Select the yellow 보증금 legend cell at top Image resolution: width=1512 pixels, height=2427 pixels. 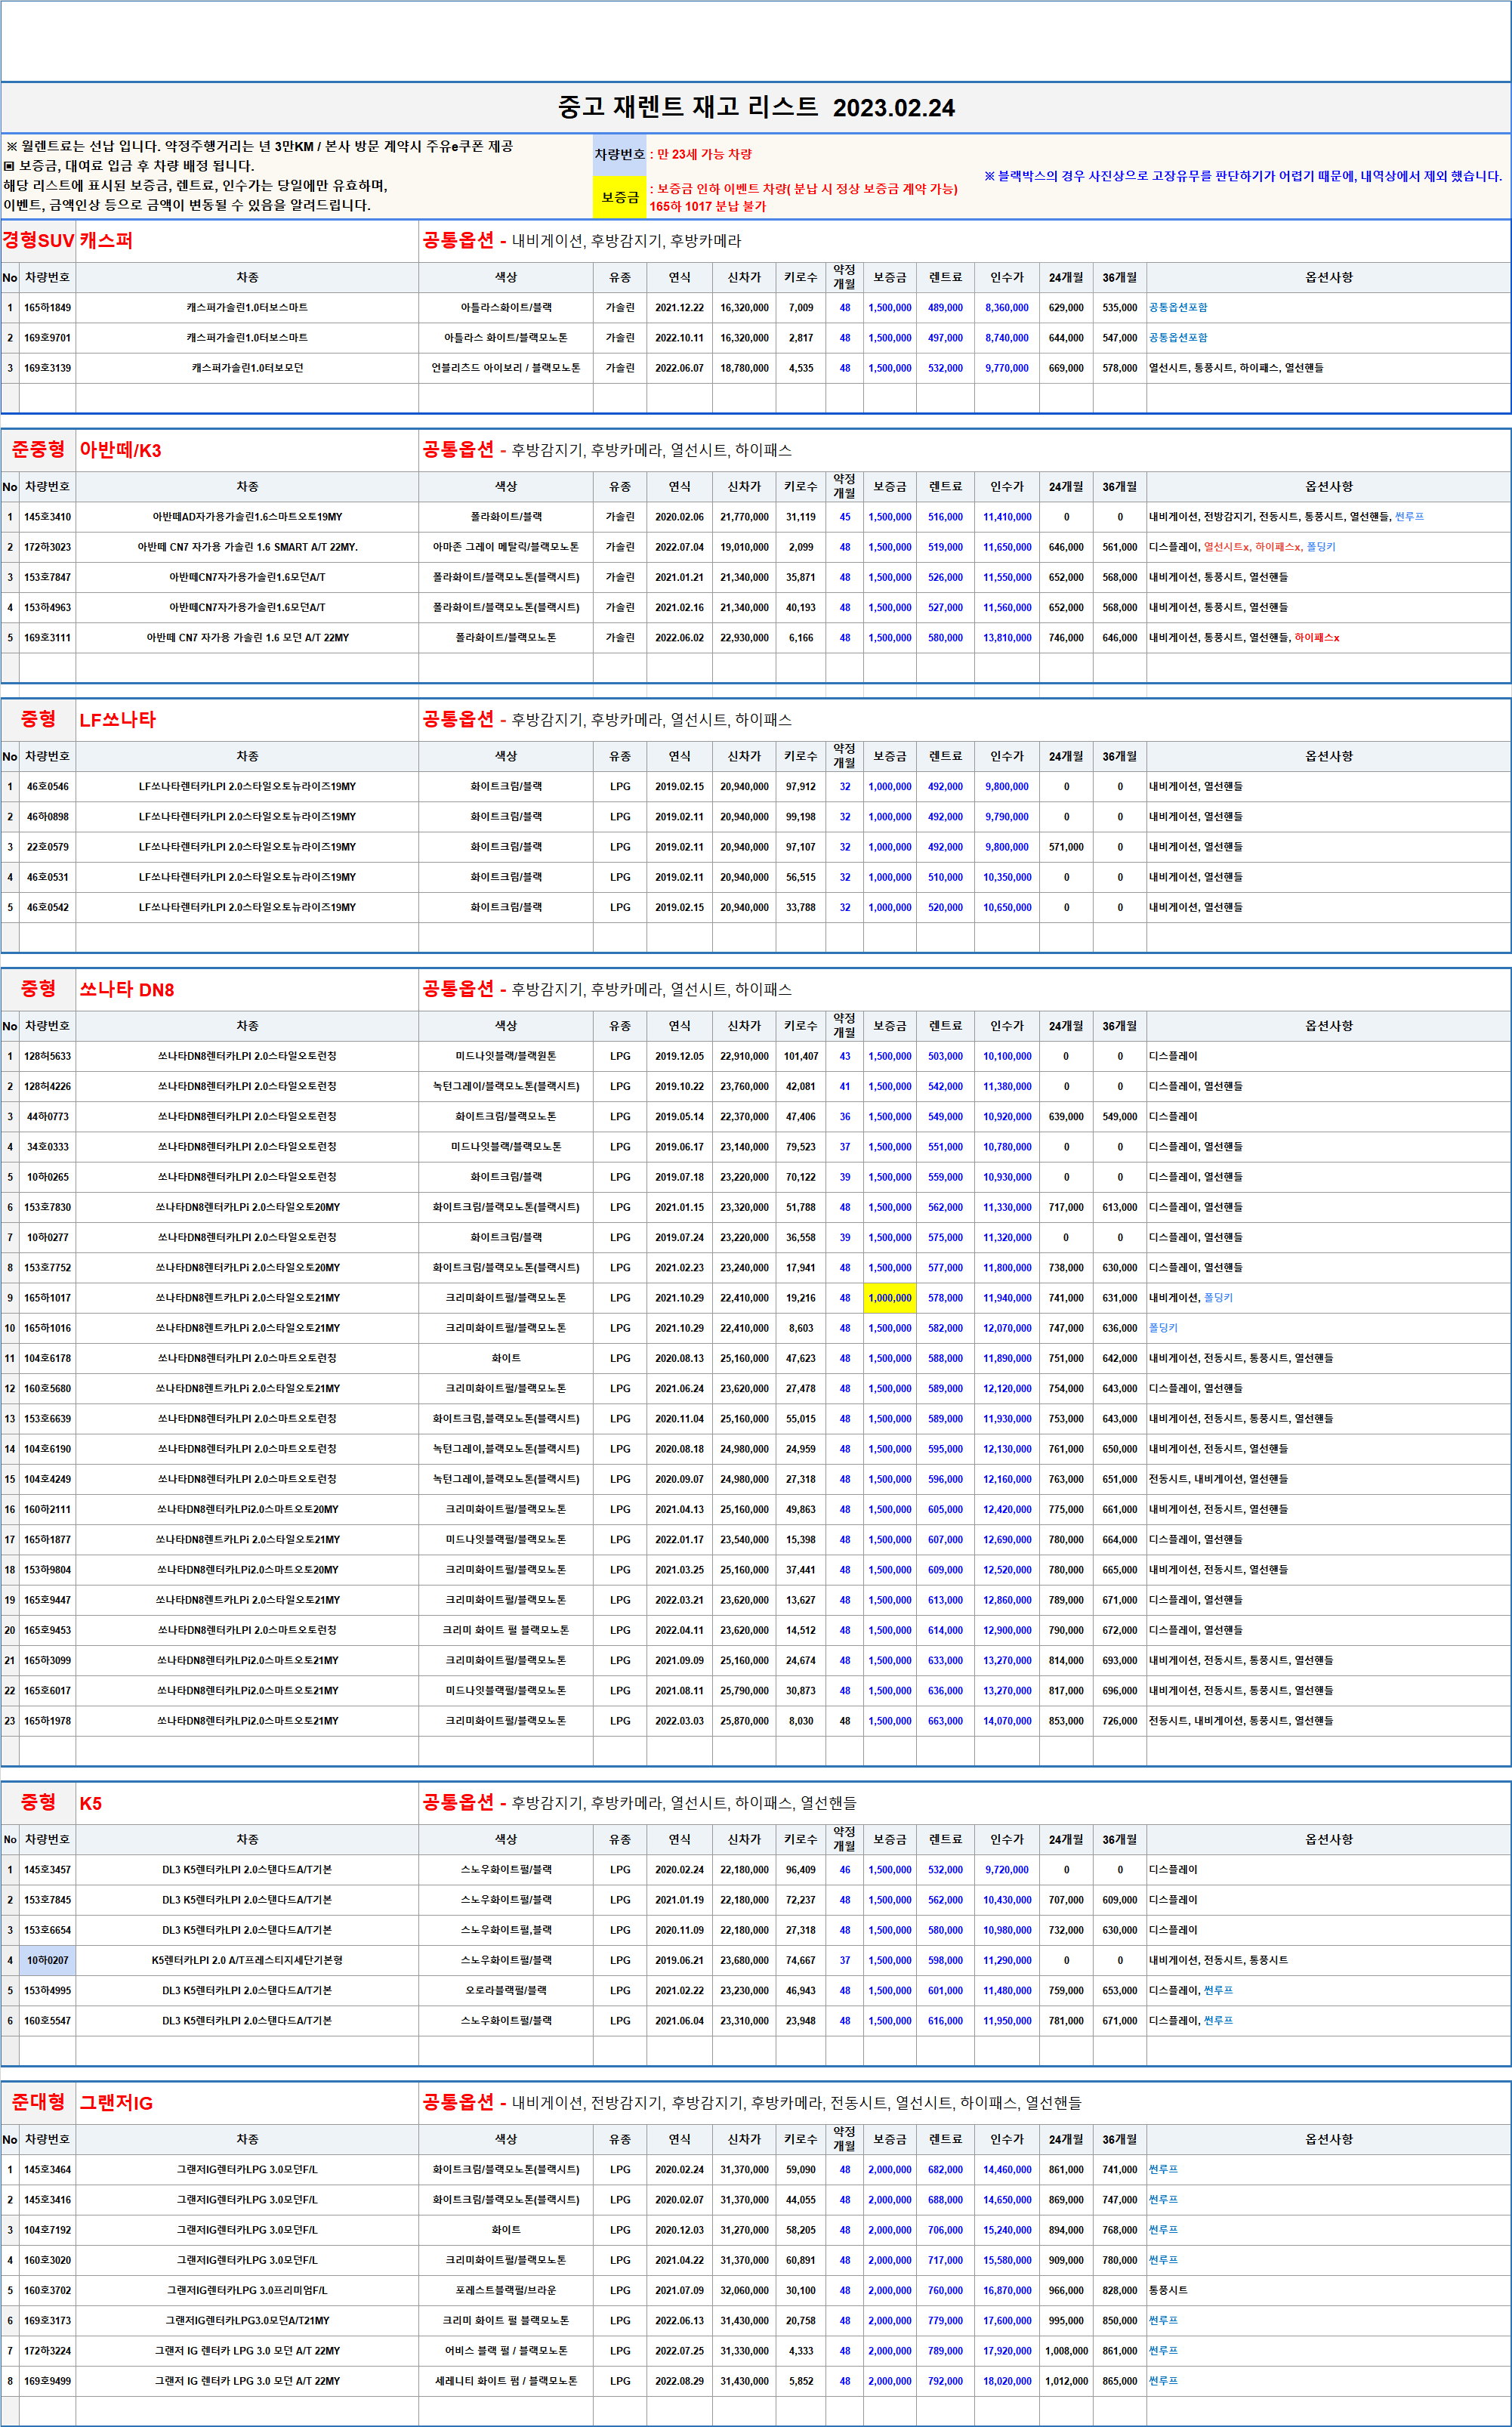tap(620, 197)
